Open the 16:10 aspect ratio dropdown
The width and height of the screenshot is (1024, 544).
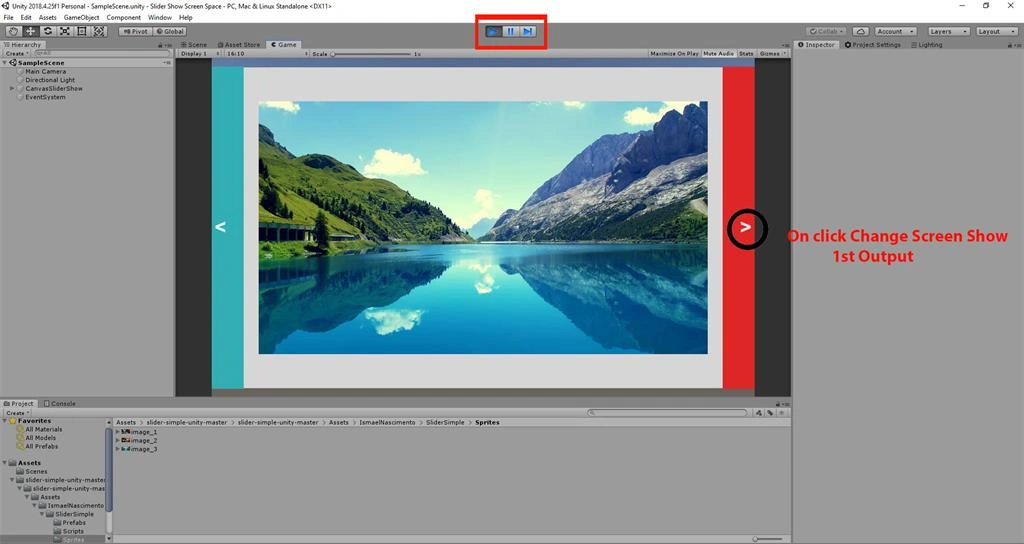266,54
